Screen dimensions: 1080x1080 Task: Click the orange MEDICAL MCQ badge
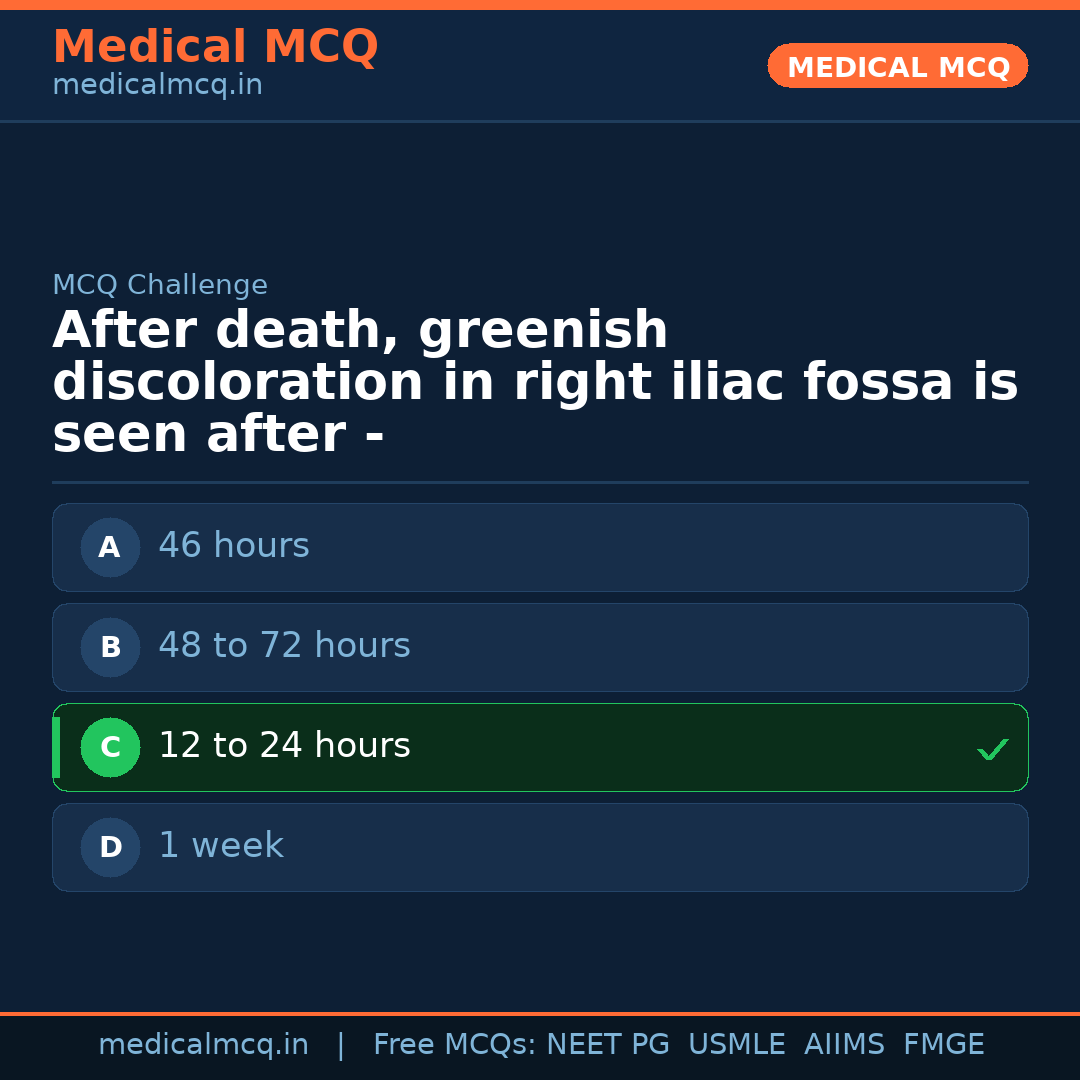pyautogui.click(x=897, y=66)
